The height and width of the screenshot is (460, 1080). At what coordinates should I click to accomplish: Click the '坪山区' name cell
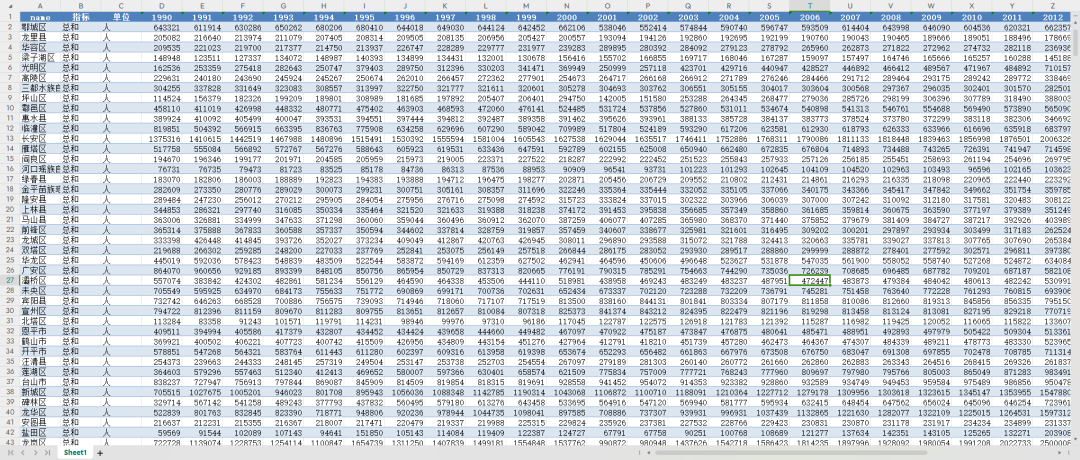40,98
